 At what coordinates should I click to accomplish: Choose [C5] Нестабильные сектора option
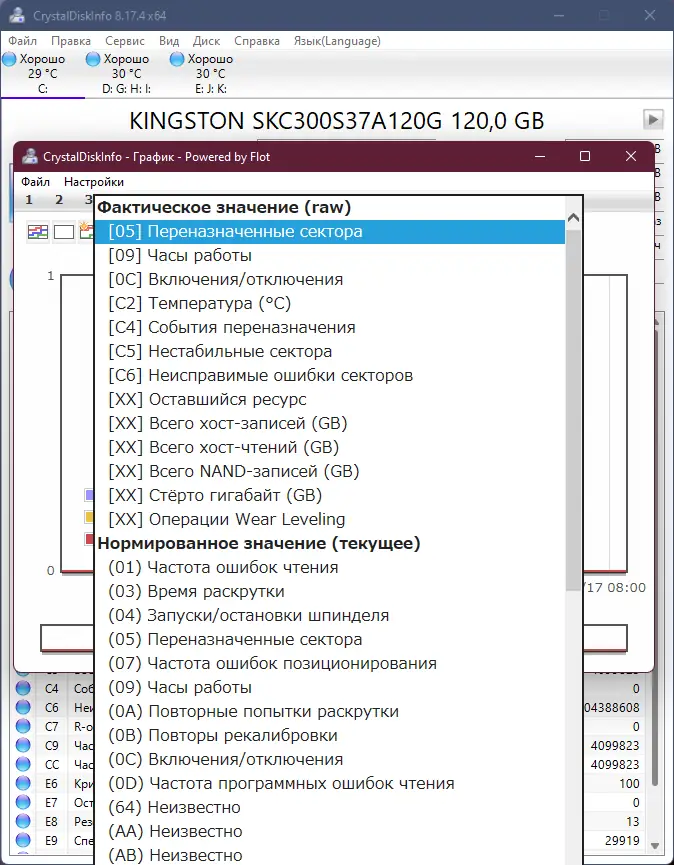pyautogui.click(x=330, y=351)
